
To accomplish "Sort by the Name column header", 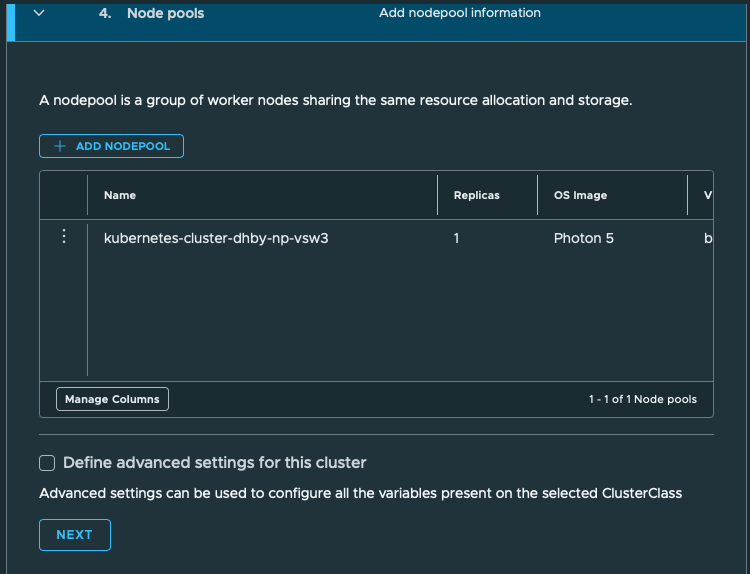I will coord(120,195).
